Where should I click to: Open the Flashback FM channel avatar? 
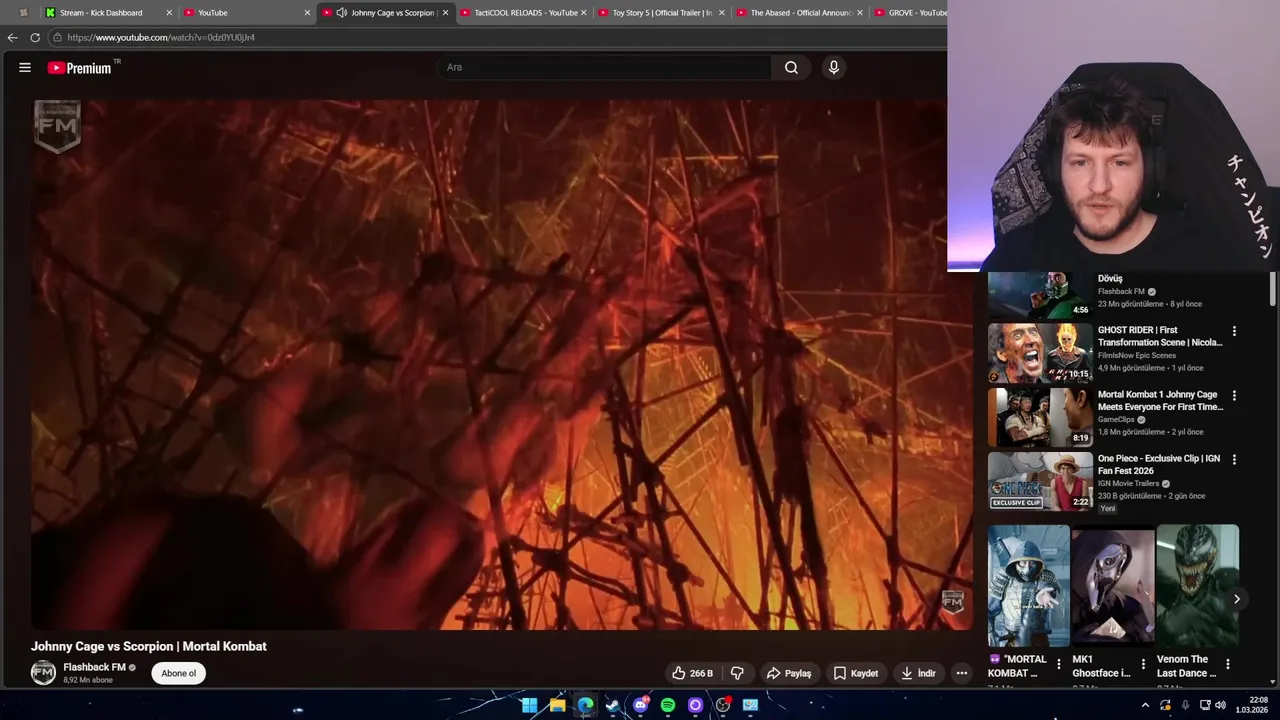pyautogui.click(x=43, y=673)
